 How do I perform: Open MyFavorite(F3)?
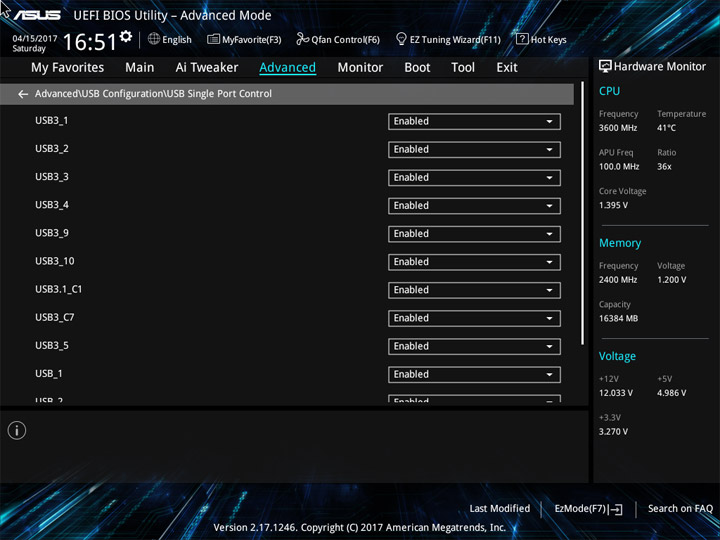244,39
